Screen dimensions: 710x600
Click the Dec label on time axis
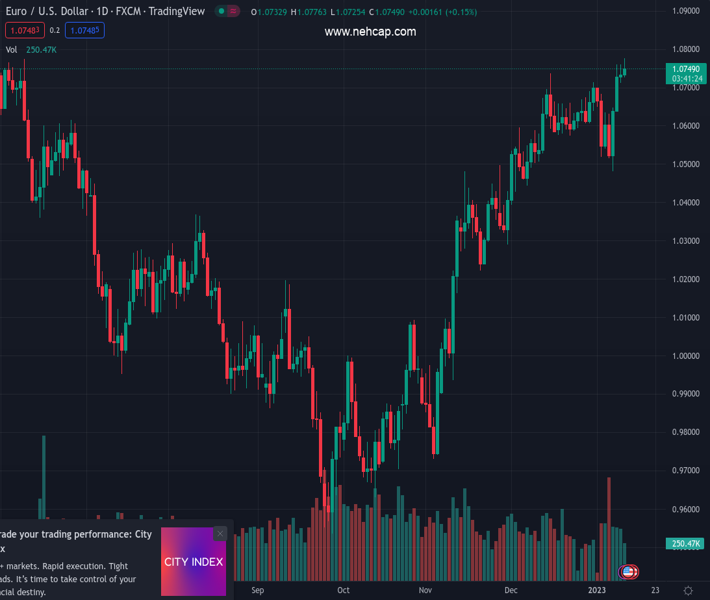tap(511, 591)
